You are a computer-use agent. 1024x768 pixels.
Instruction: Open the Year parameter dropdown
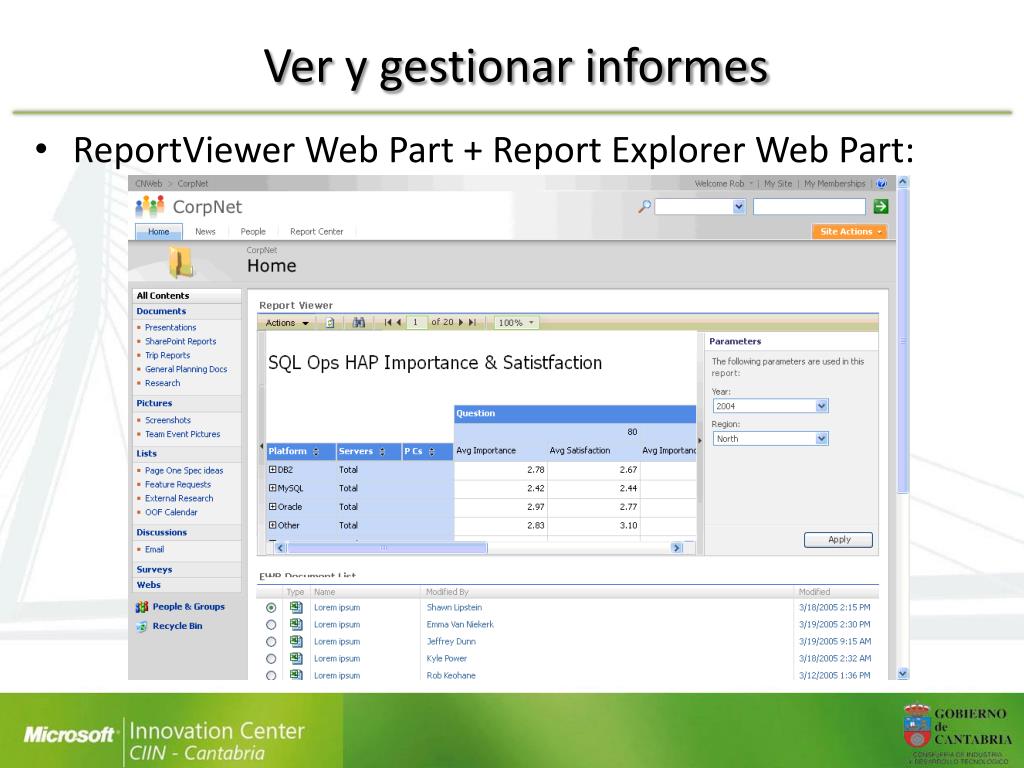822,406
